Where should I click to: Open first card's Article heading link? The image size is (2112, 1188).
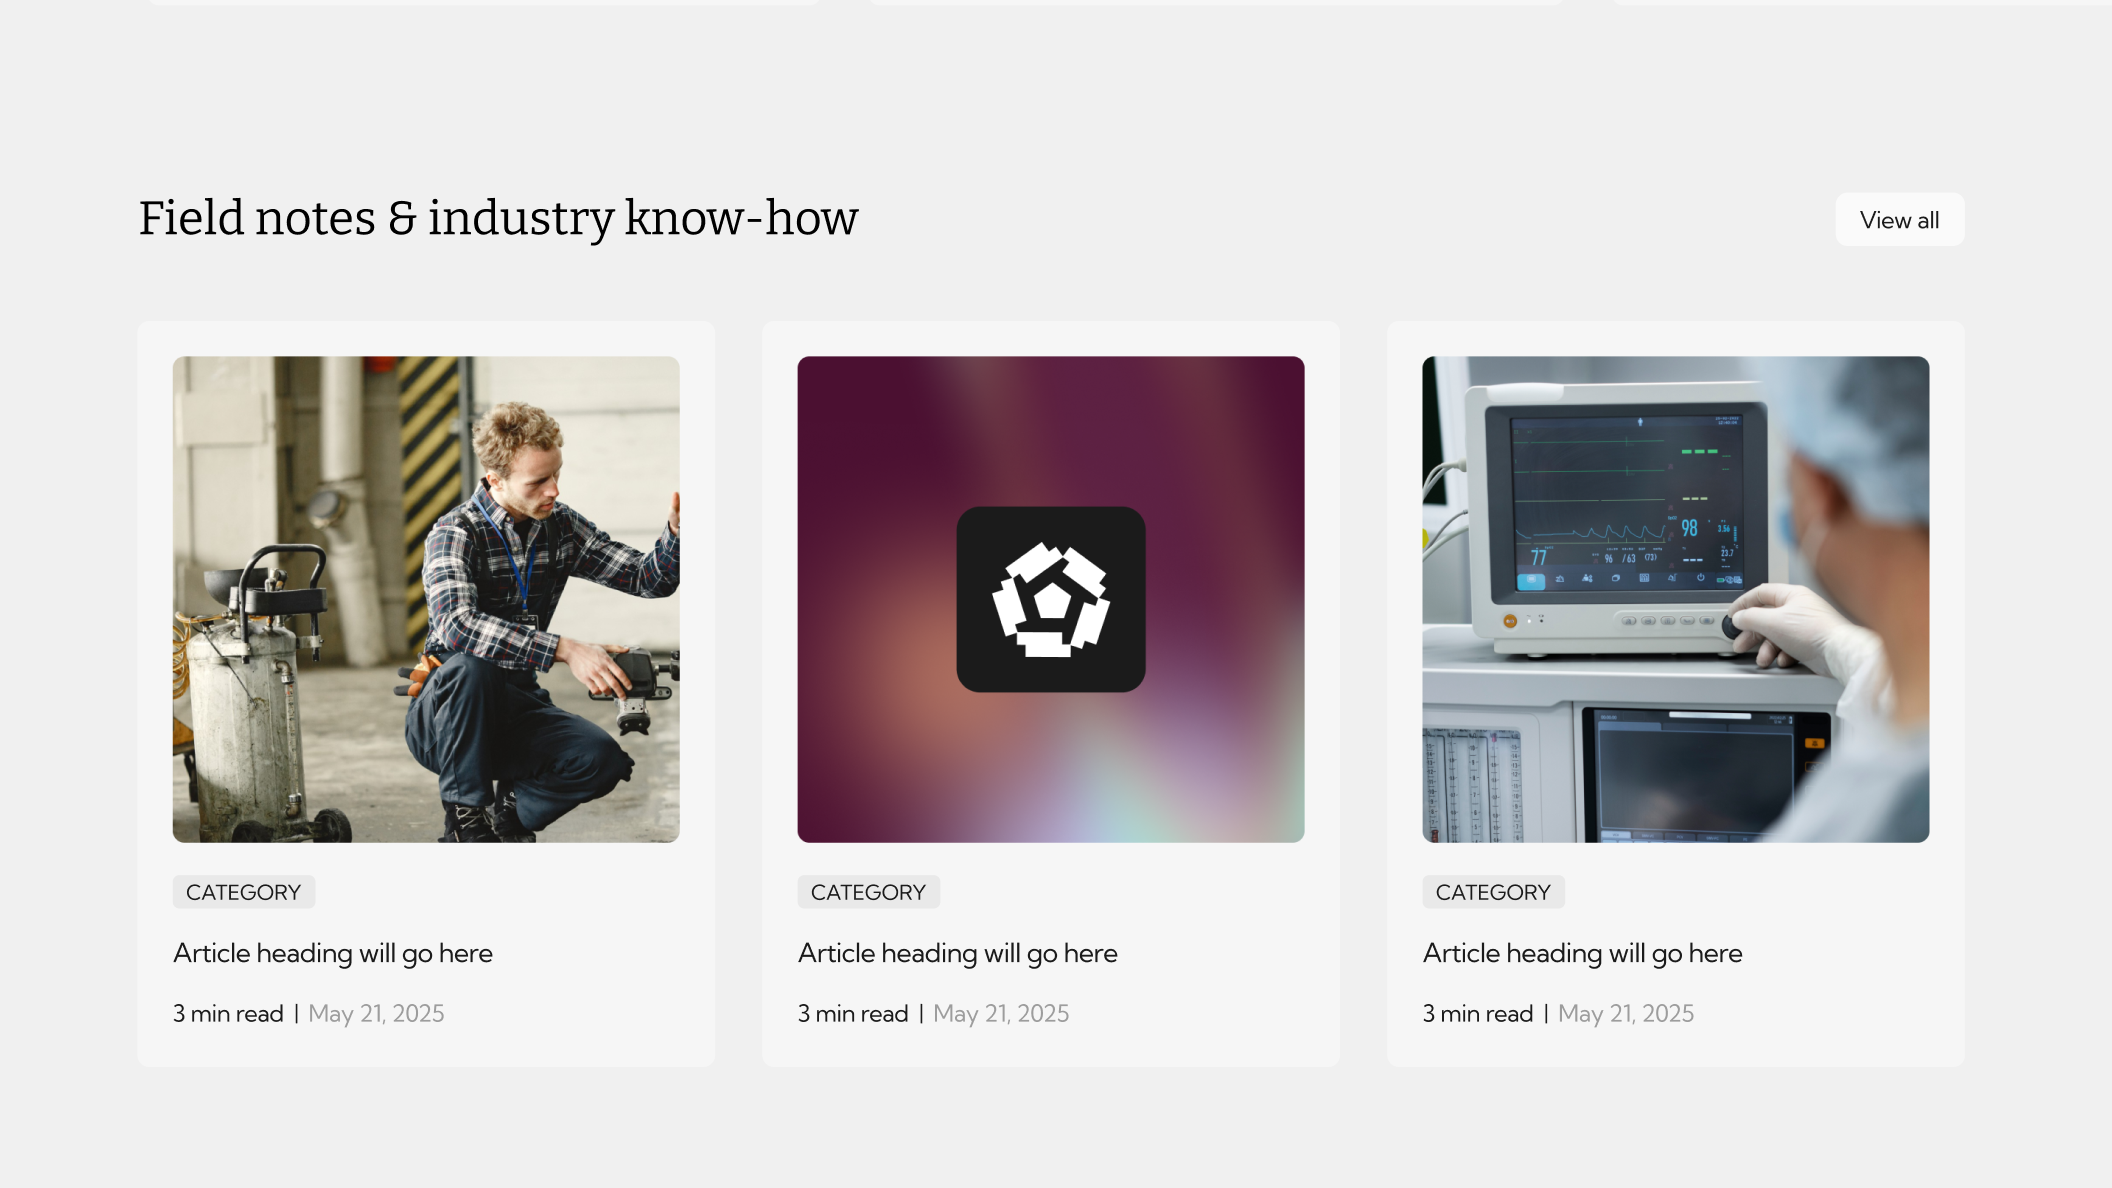[333, 953]
